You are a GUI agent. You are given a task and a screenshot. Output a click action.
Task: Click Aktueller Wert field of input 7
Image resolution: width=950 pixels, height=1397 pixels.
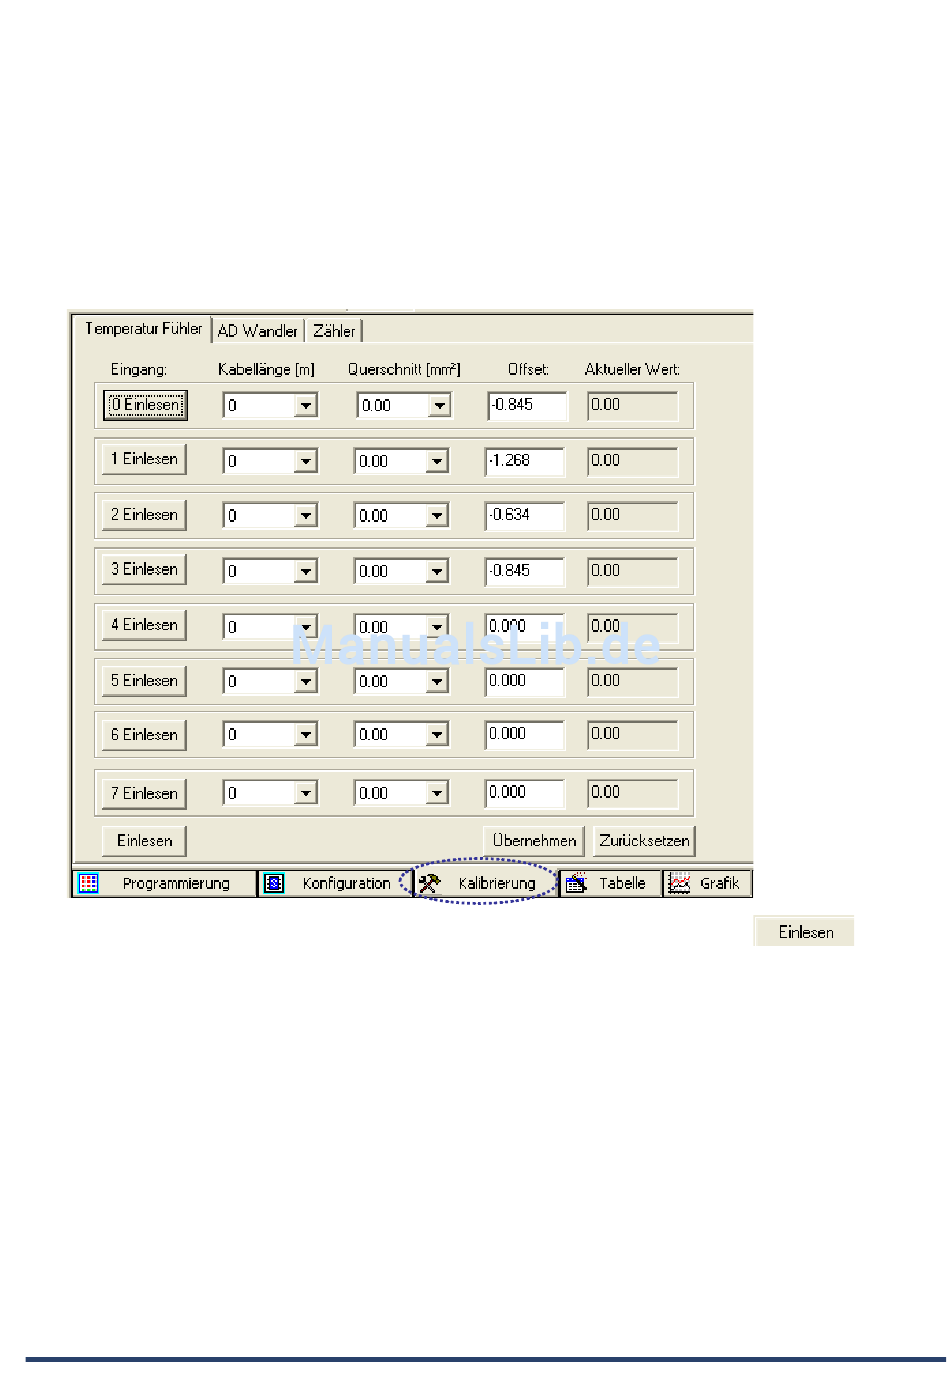(632, 793)
